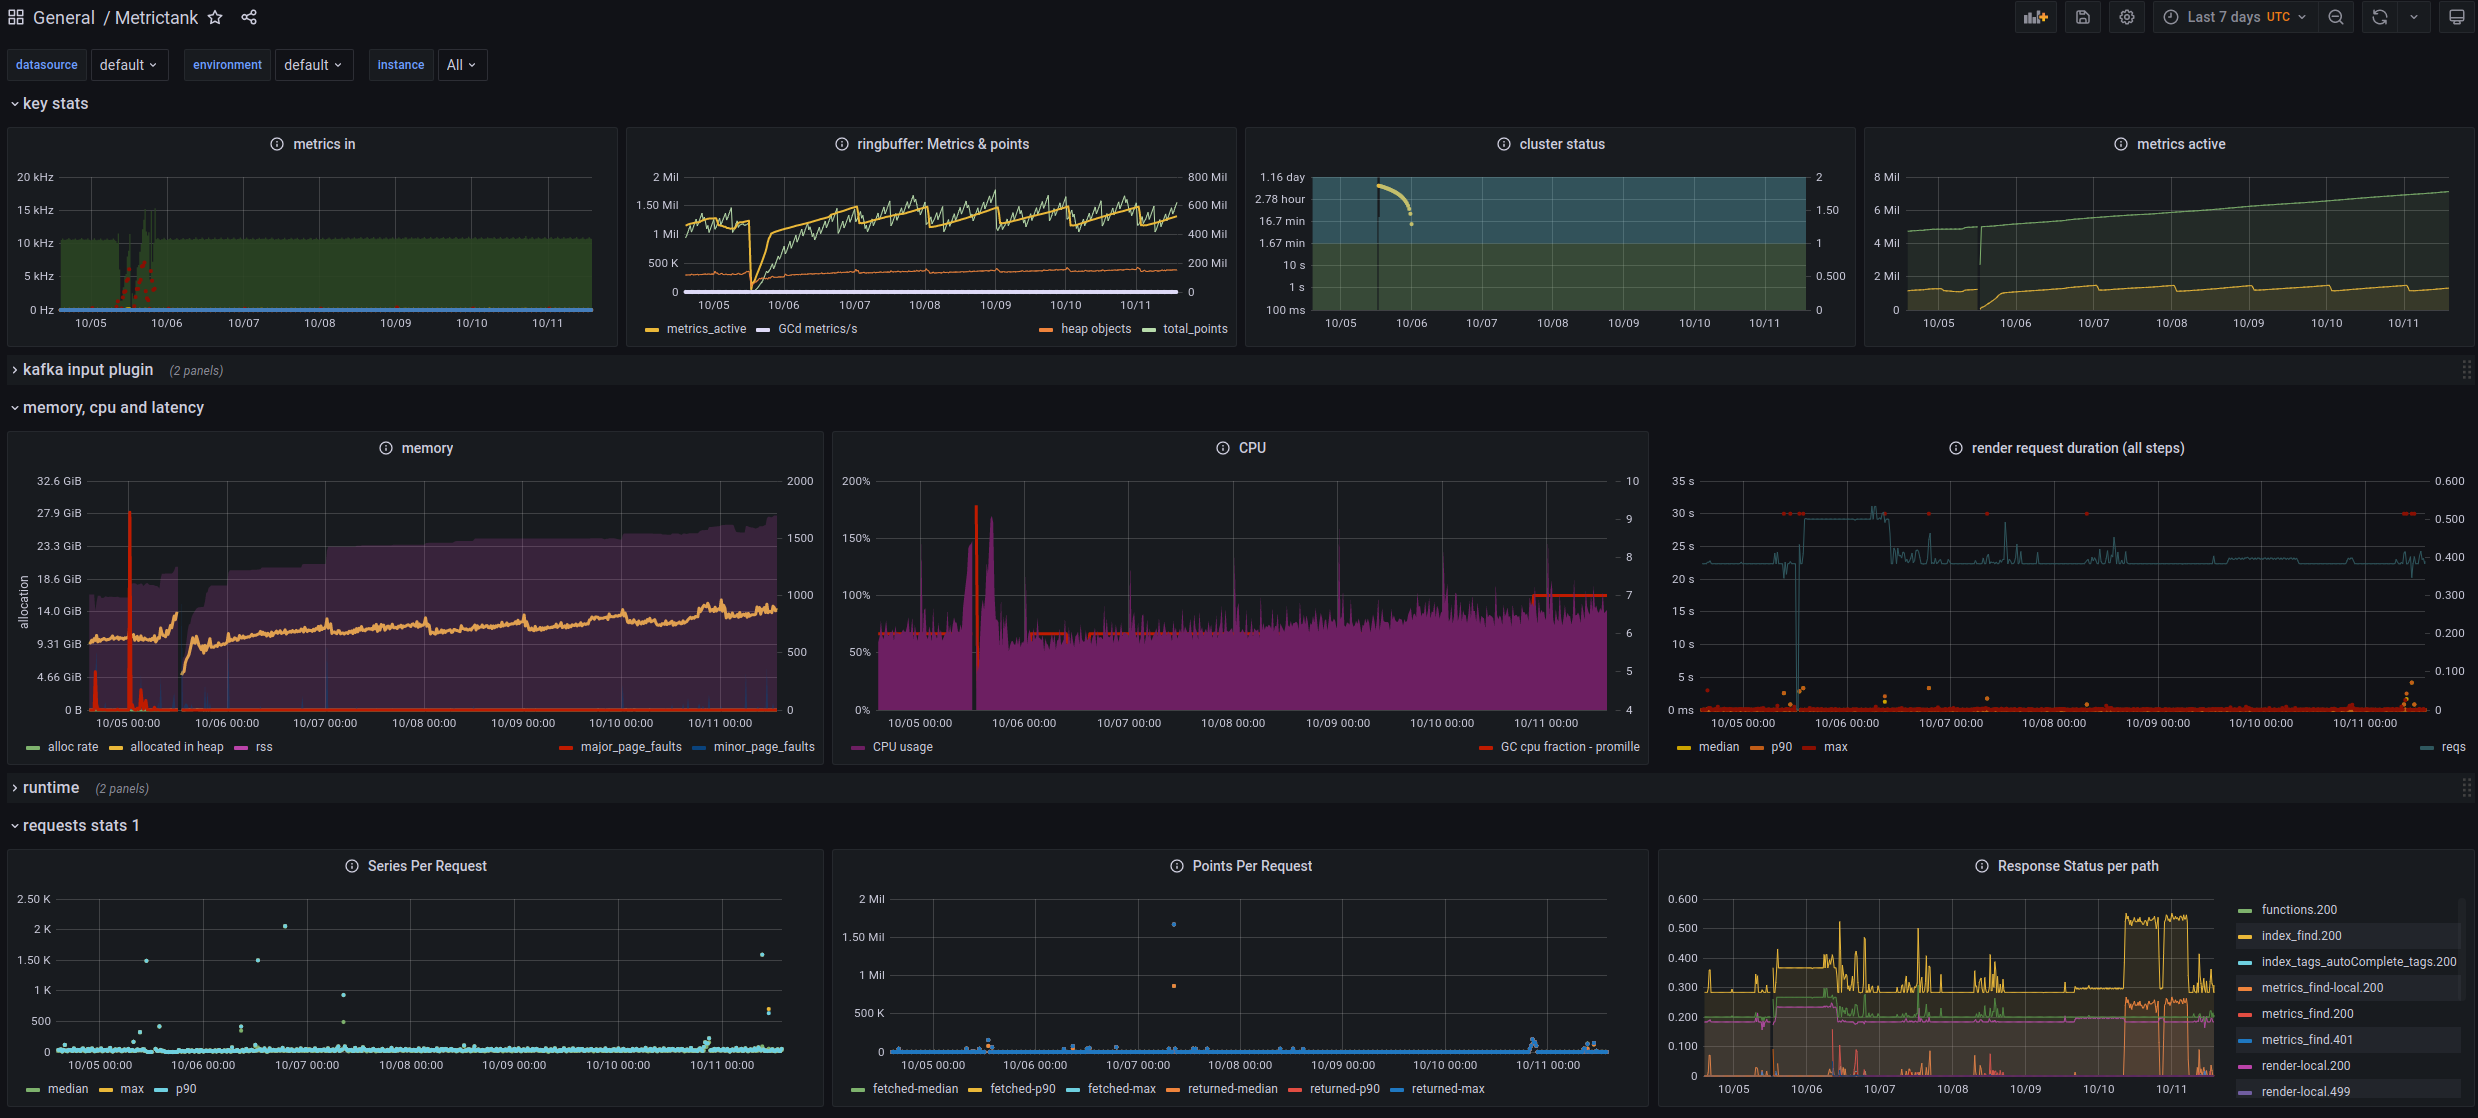2478x1118 pixels.
Task: Toggle the rss series in memory panel legend
Action: 263,747
